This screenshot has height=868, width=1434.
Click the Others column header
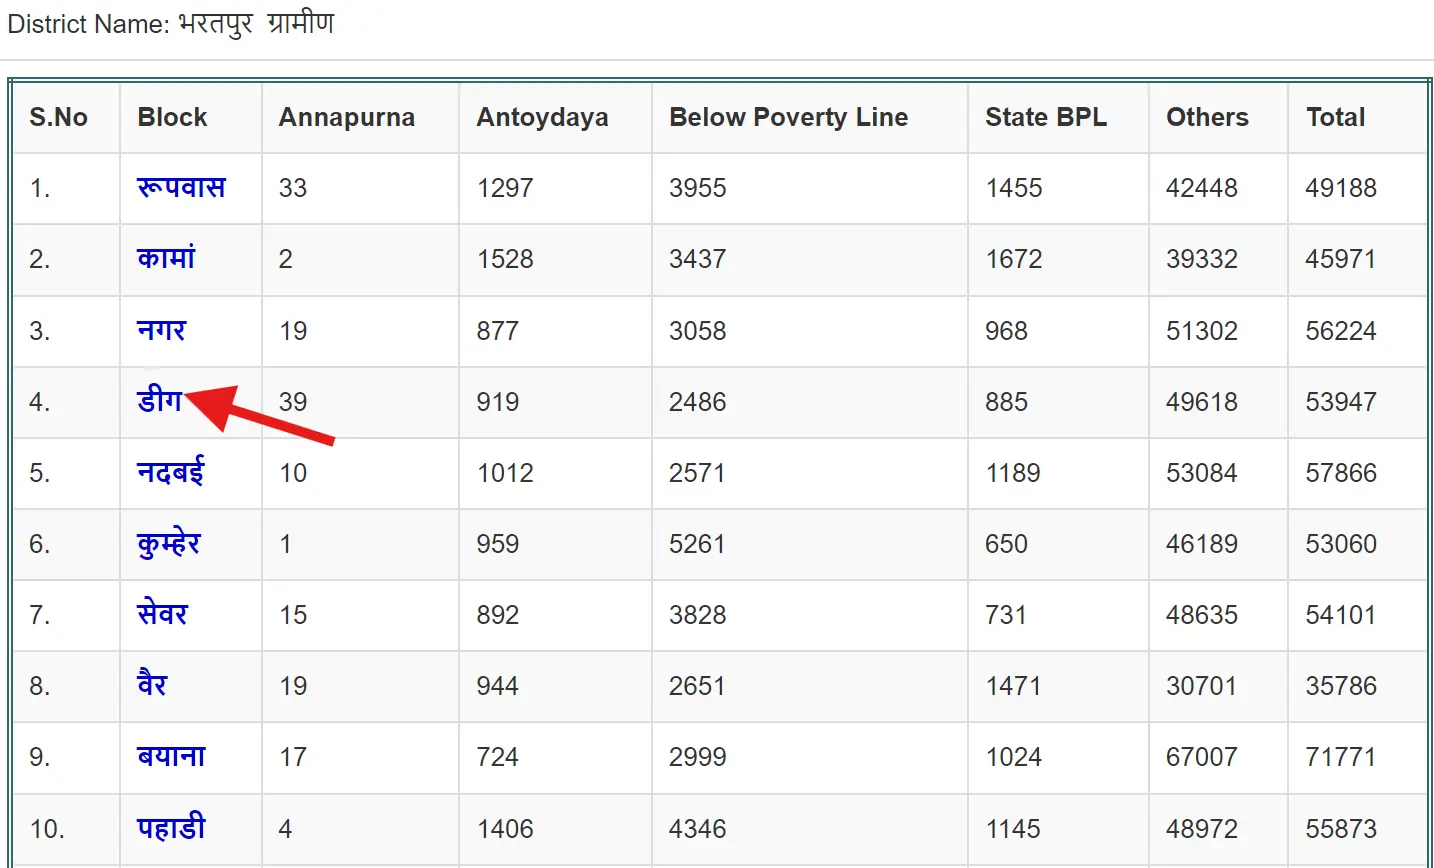(x=1207, y=117)
